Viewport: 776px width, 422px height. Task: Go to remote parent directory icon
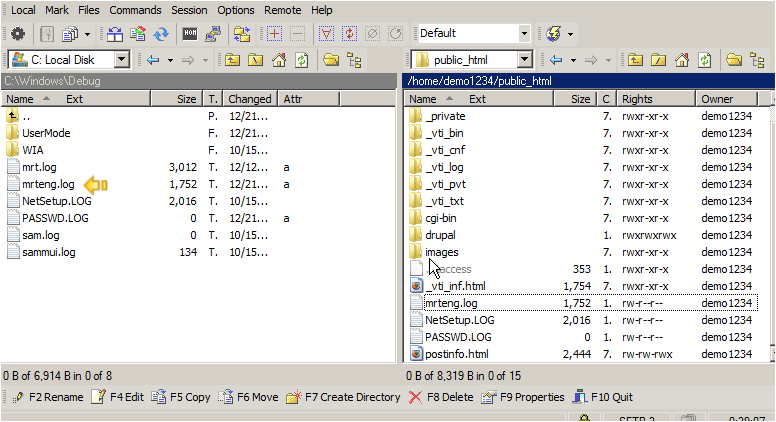[635, 60]
